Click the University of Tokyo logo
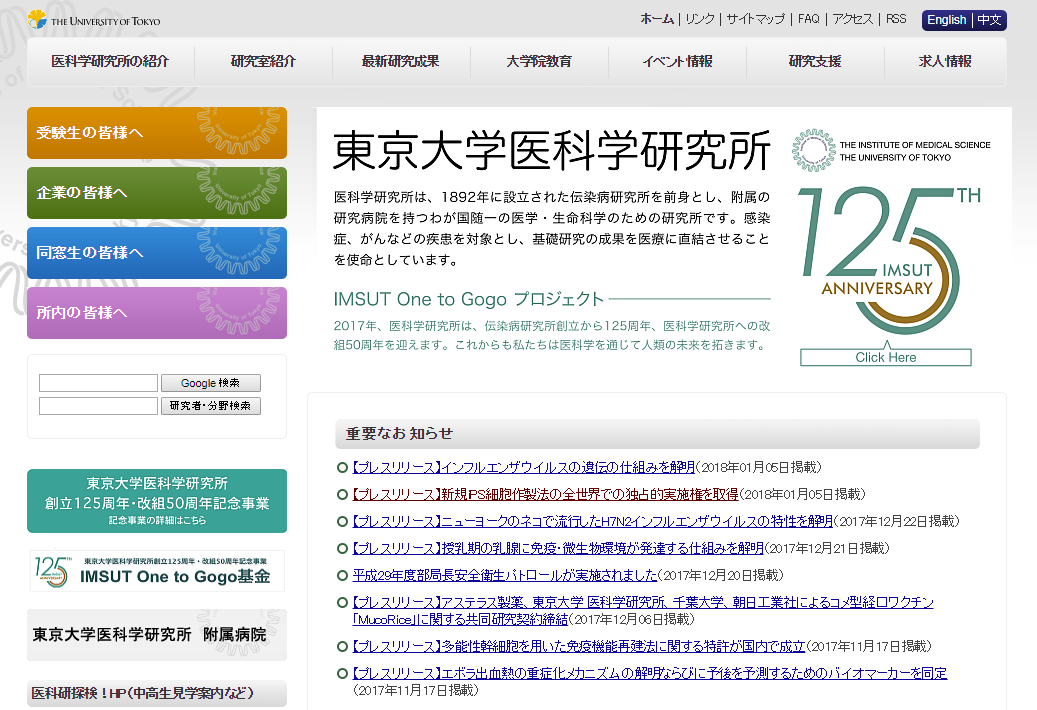This screenshot has height=710, width=1037. pyautogui.click(x=94, y=20)
